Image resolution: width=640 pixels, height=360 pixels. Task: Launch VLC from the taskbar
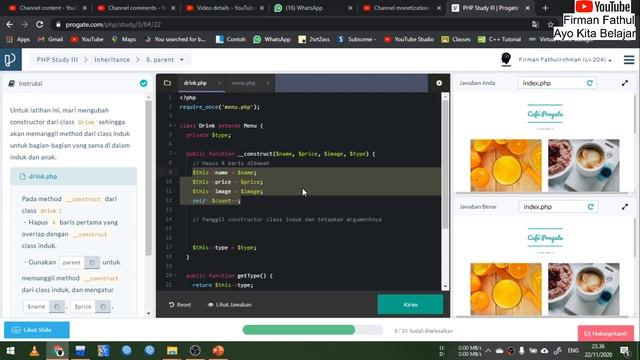point(34,351)
